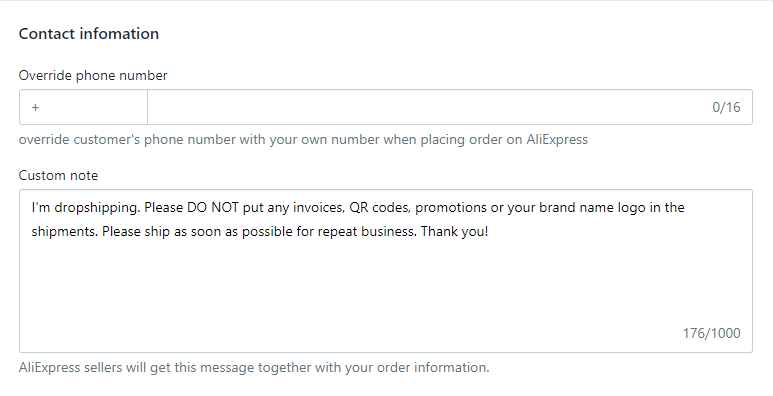The image size is (773, 396).
Task: Click the helper text about overriding customer's phone number
Action: [x=303, y=140]
